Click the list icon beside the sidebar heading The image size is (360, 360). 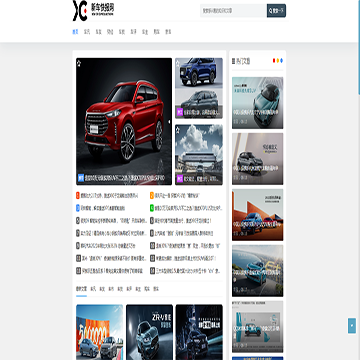tap(233, 61)
